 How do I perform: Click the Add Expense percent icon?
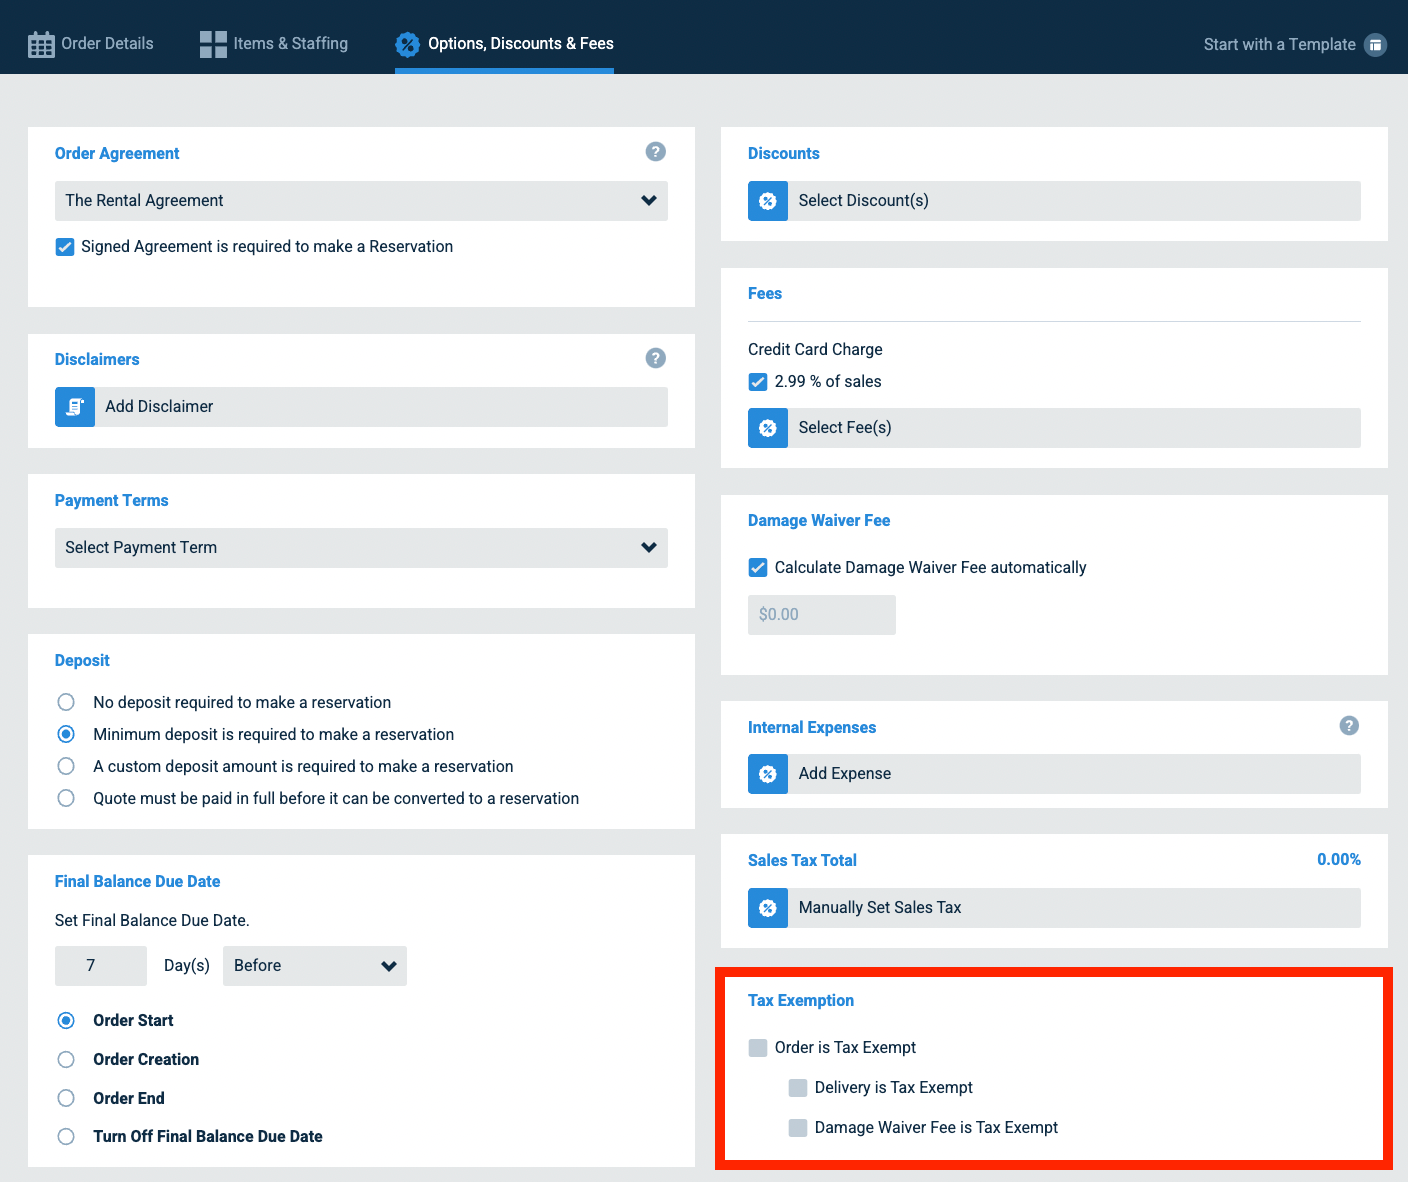768,774
